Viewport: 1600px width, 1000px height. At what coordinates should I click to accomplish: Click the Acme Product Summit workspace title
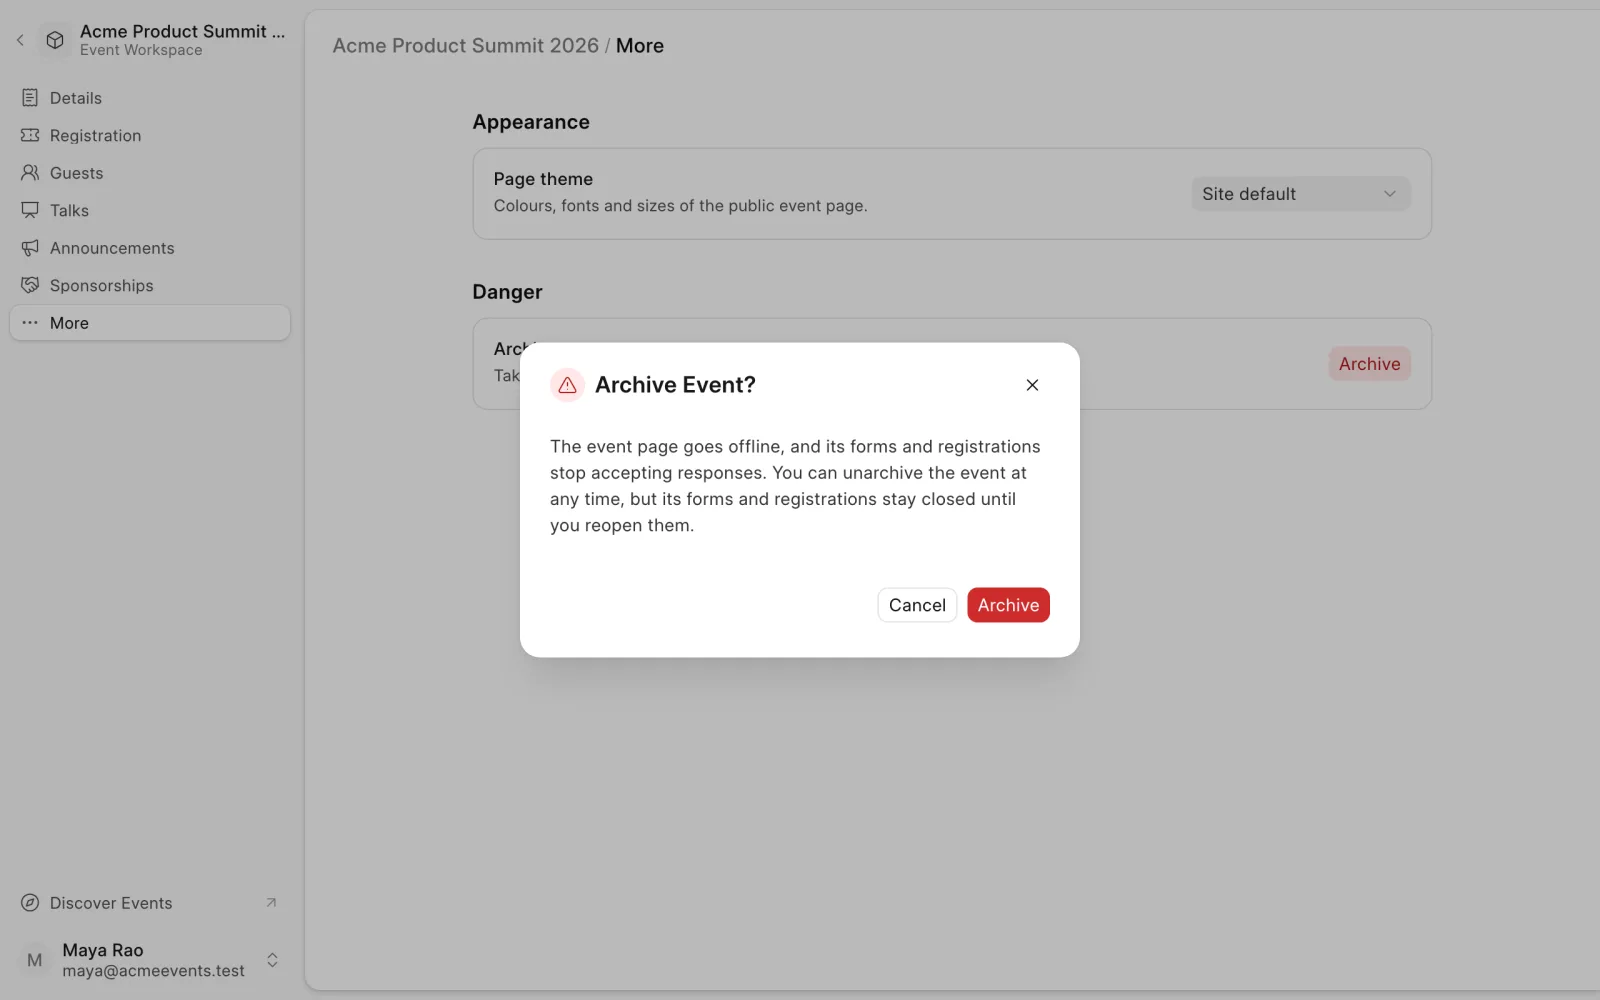[x=182, y=31]
